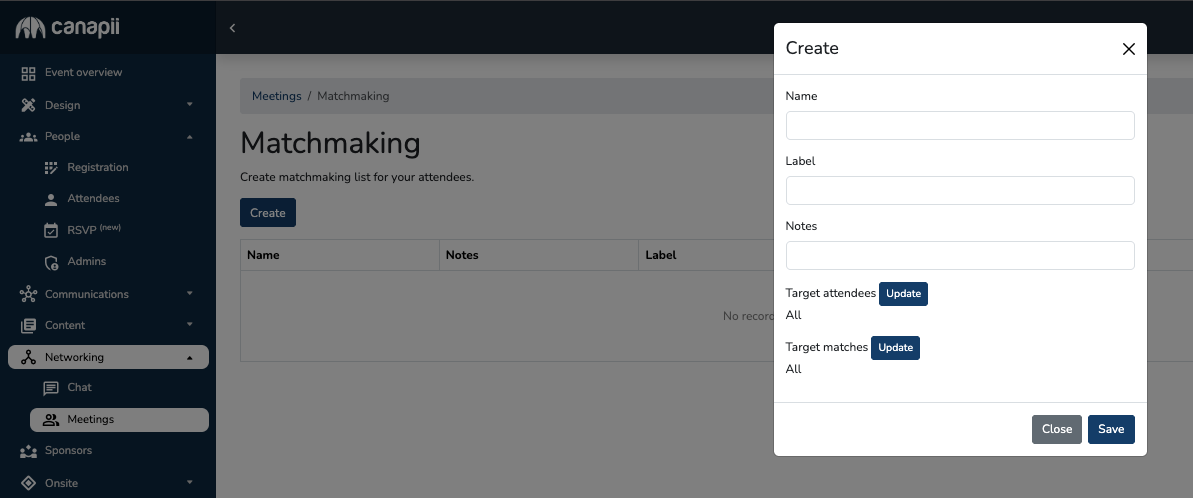Image resolution: width=1193 pixels, height=498 pixels.
Task: Click the Registration icon in sidebar
Action: pyautogui.click(x=51, y=168)
